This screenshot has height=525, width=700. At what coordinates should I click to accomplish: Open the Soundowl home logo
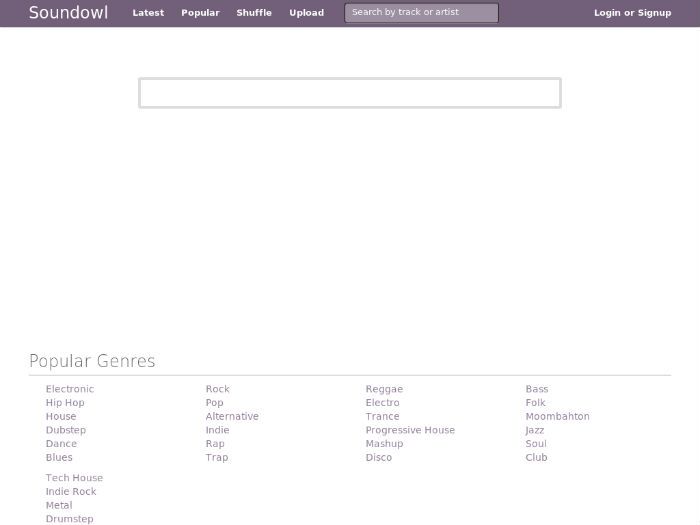(x=68, y=12)
